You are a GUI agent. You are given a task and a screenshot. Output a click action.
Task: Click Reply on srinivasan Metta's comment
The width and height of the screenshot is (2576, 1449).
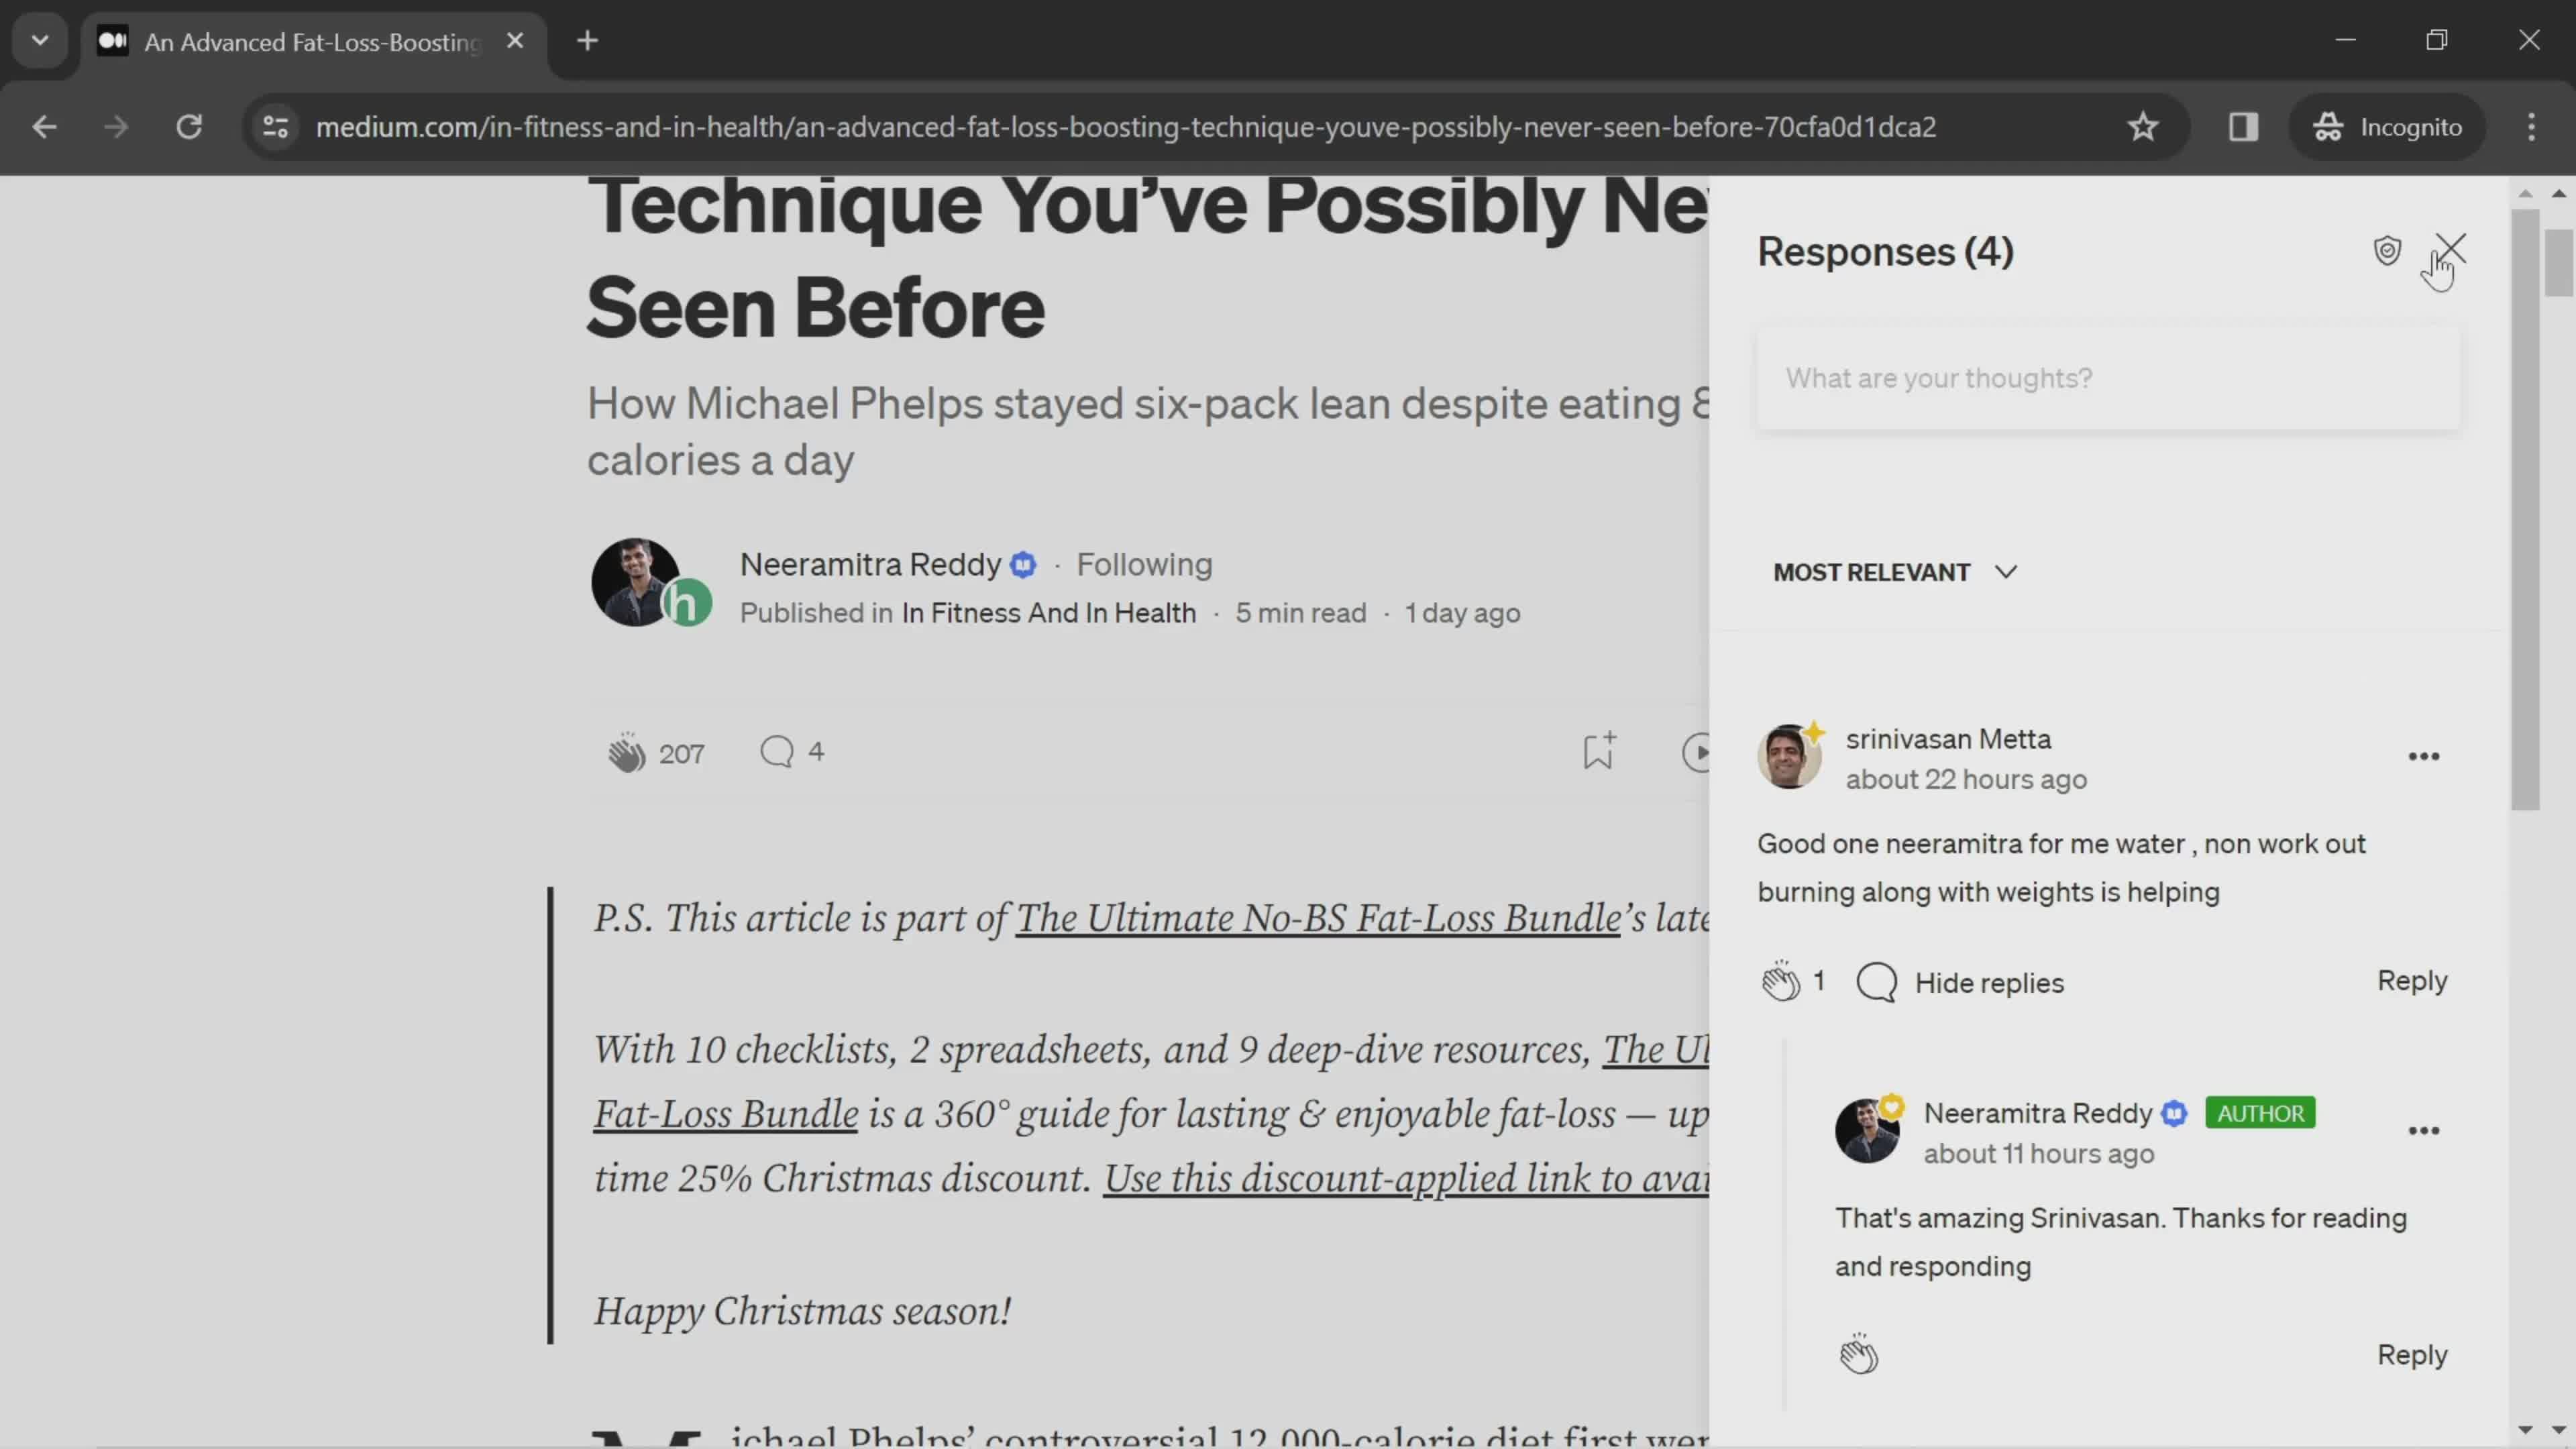tap(2412, 980)
